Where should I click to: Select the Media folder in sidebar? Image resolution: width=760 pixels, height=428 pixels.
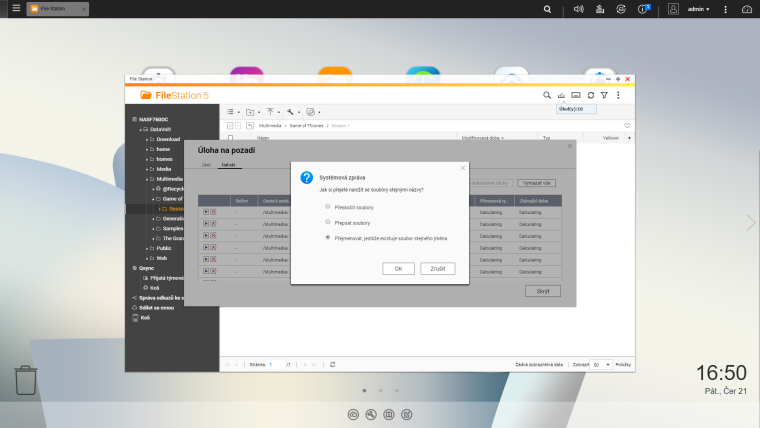tap(163, 169)
